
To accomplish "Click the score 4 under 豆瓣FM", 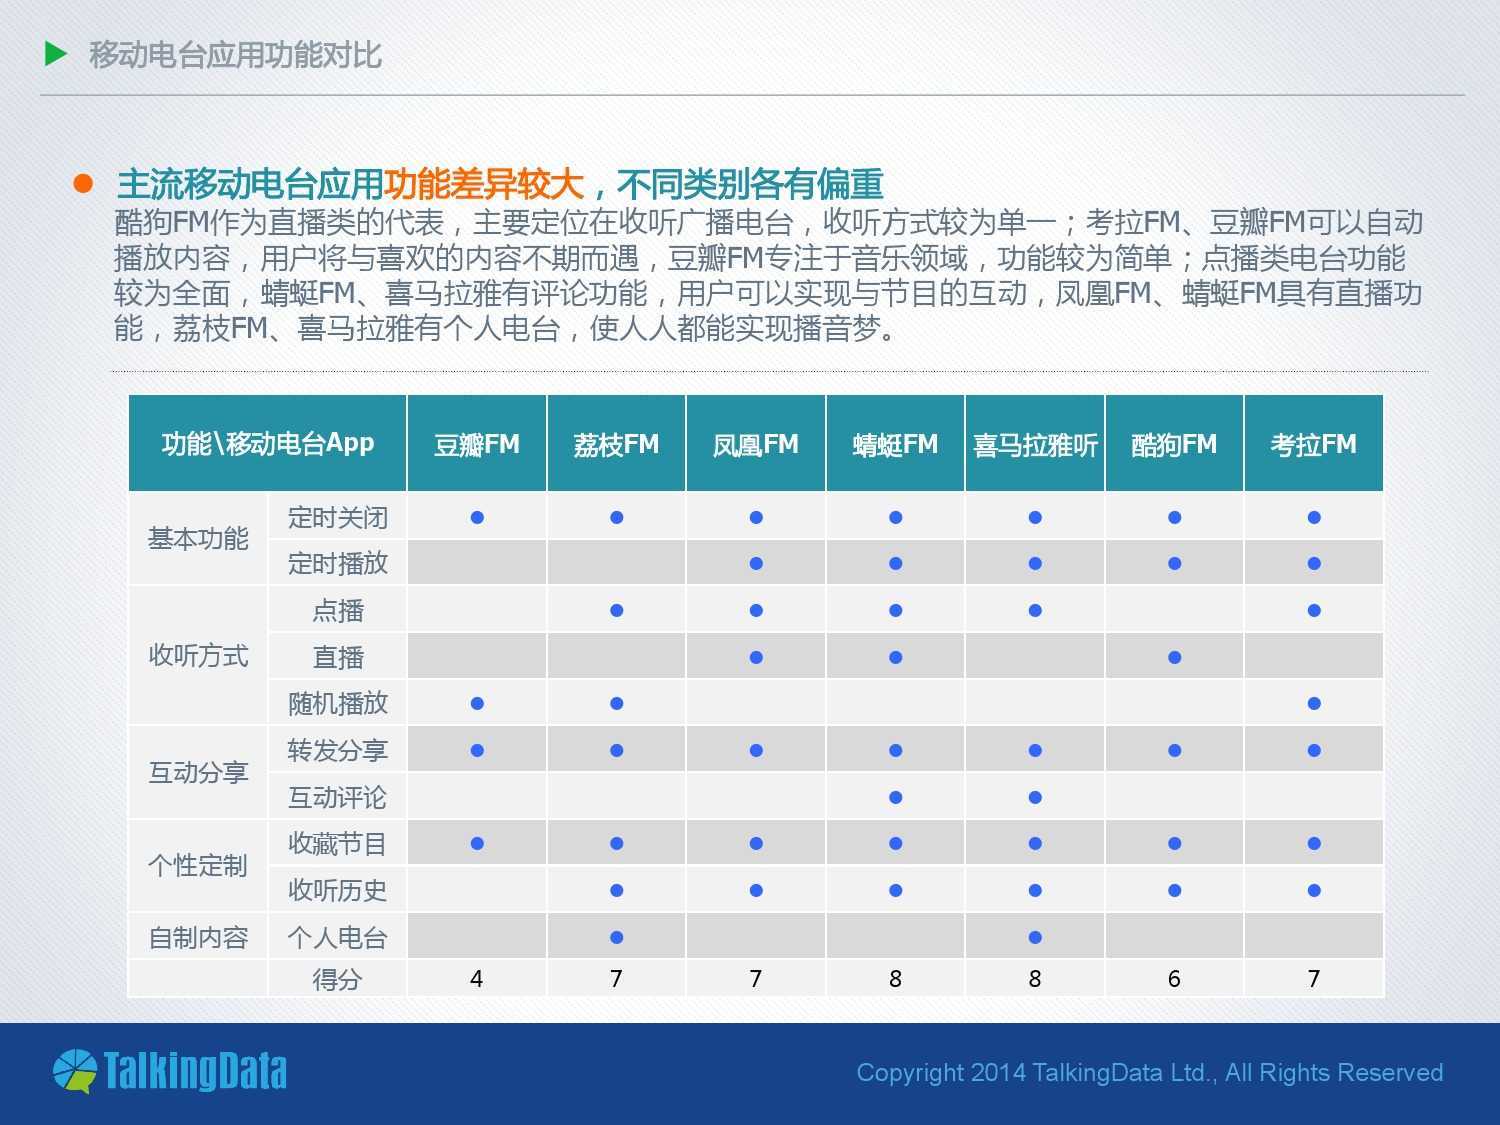I will [477, 979].
